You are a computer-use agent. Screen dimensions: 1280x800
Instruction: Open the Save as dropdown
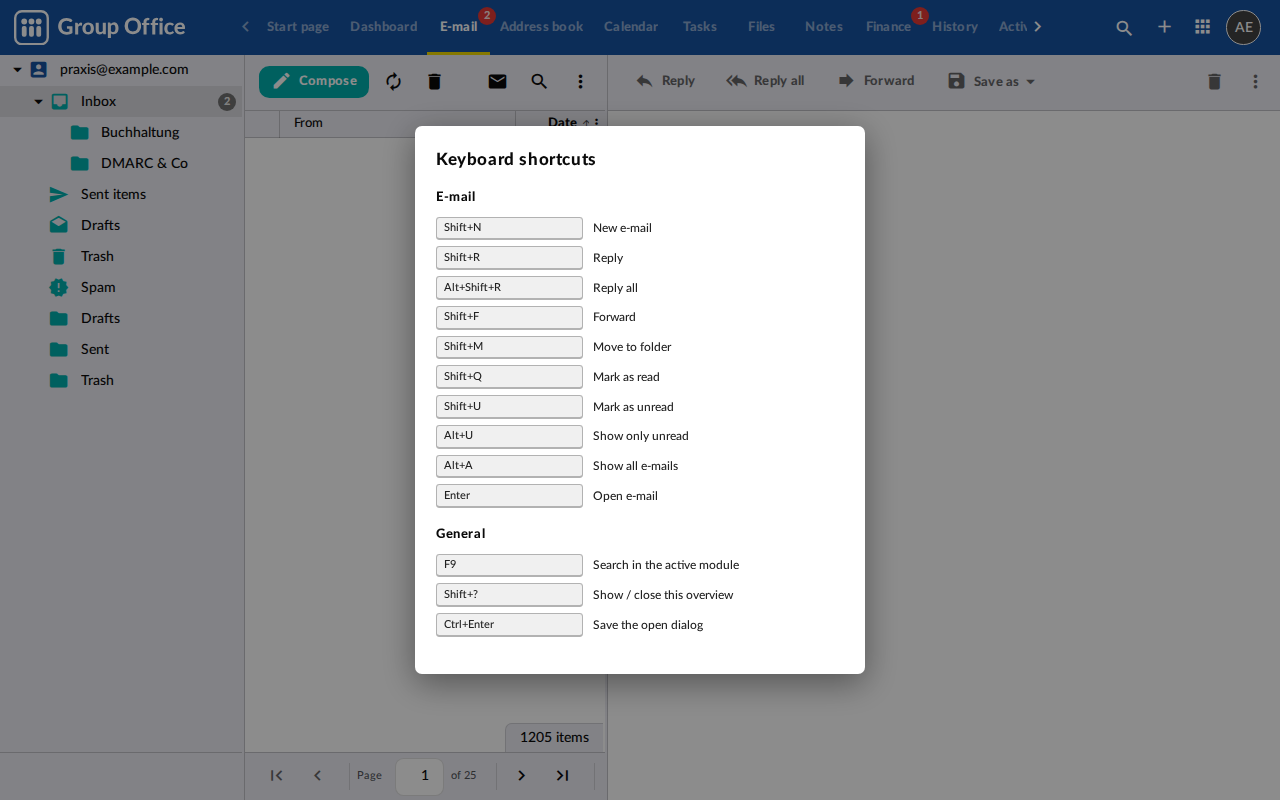pos(992,81)
